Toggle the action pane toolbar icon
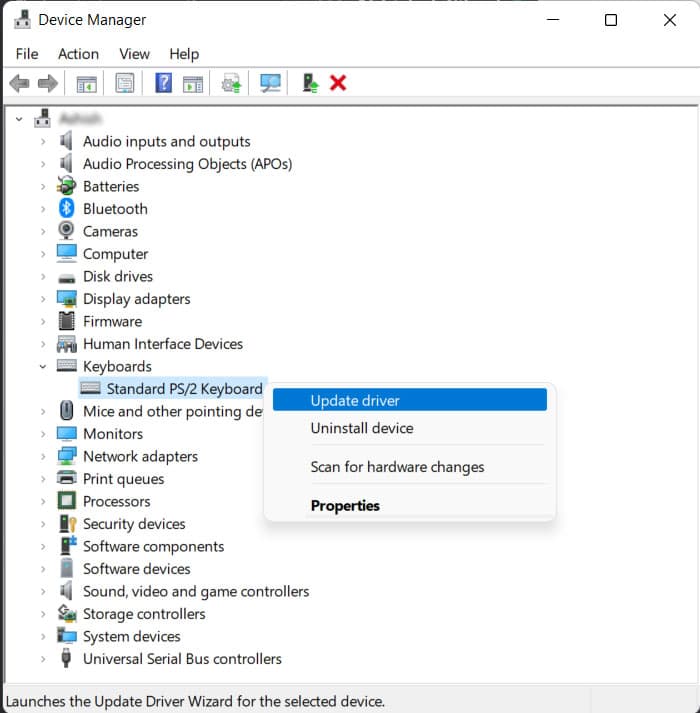 coord(193,84)
